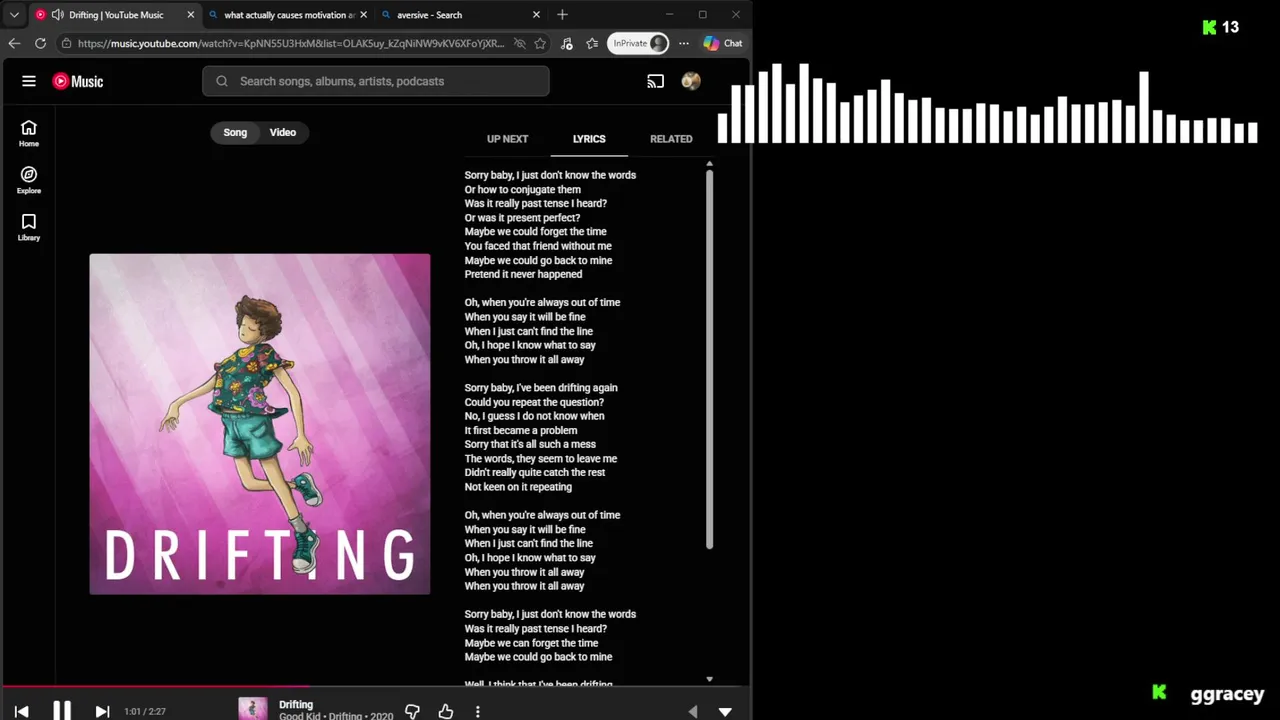The image size is (1280, 720).
Task: Like the song Drifting
Action: pyautogui.click(x=446, y=711)
